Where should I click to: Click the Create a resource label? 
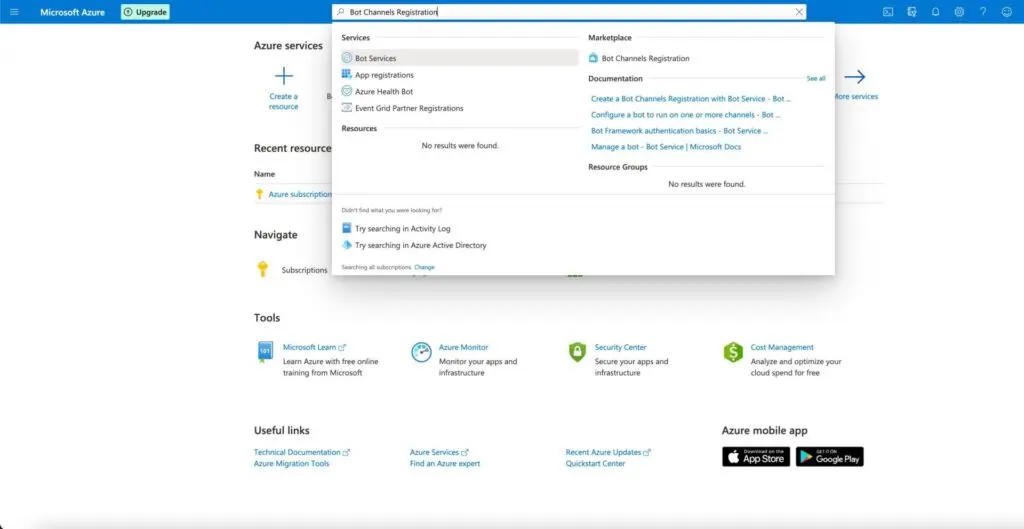click(283, 101)
